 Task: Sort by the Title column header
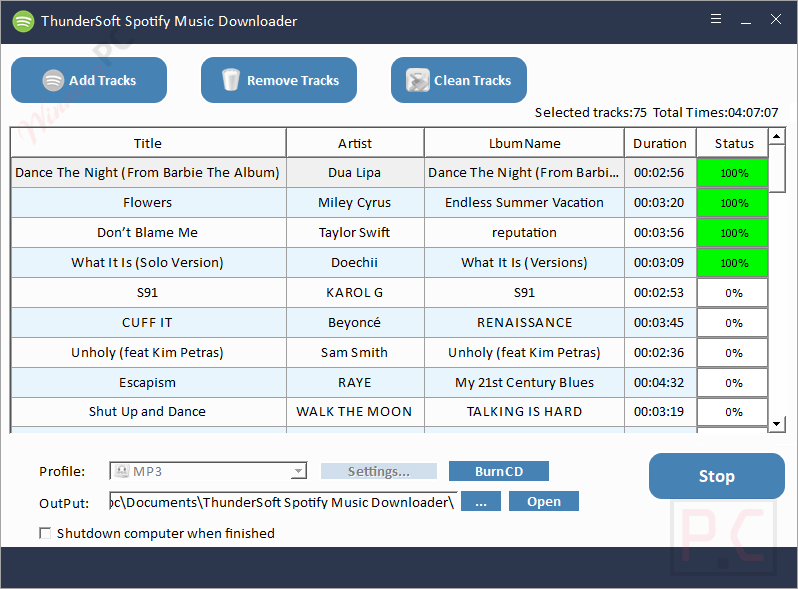click(x=148, y=143)
